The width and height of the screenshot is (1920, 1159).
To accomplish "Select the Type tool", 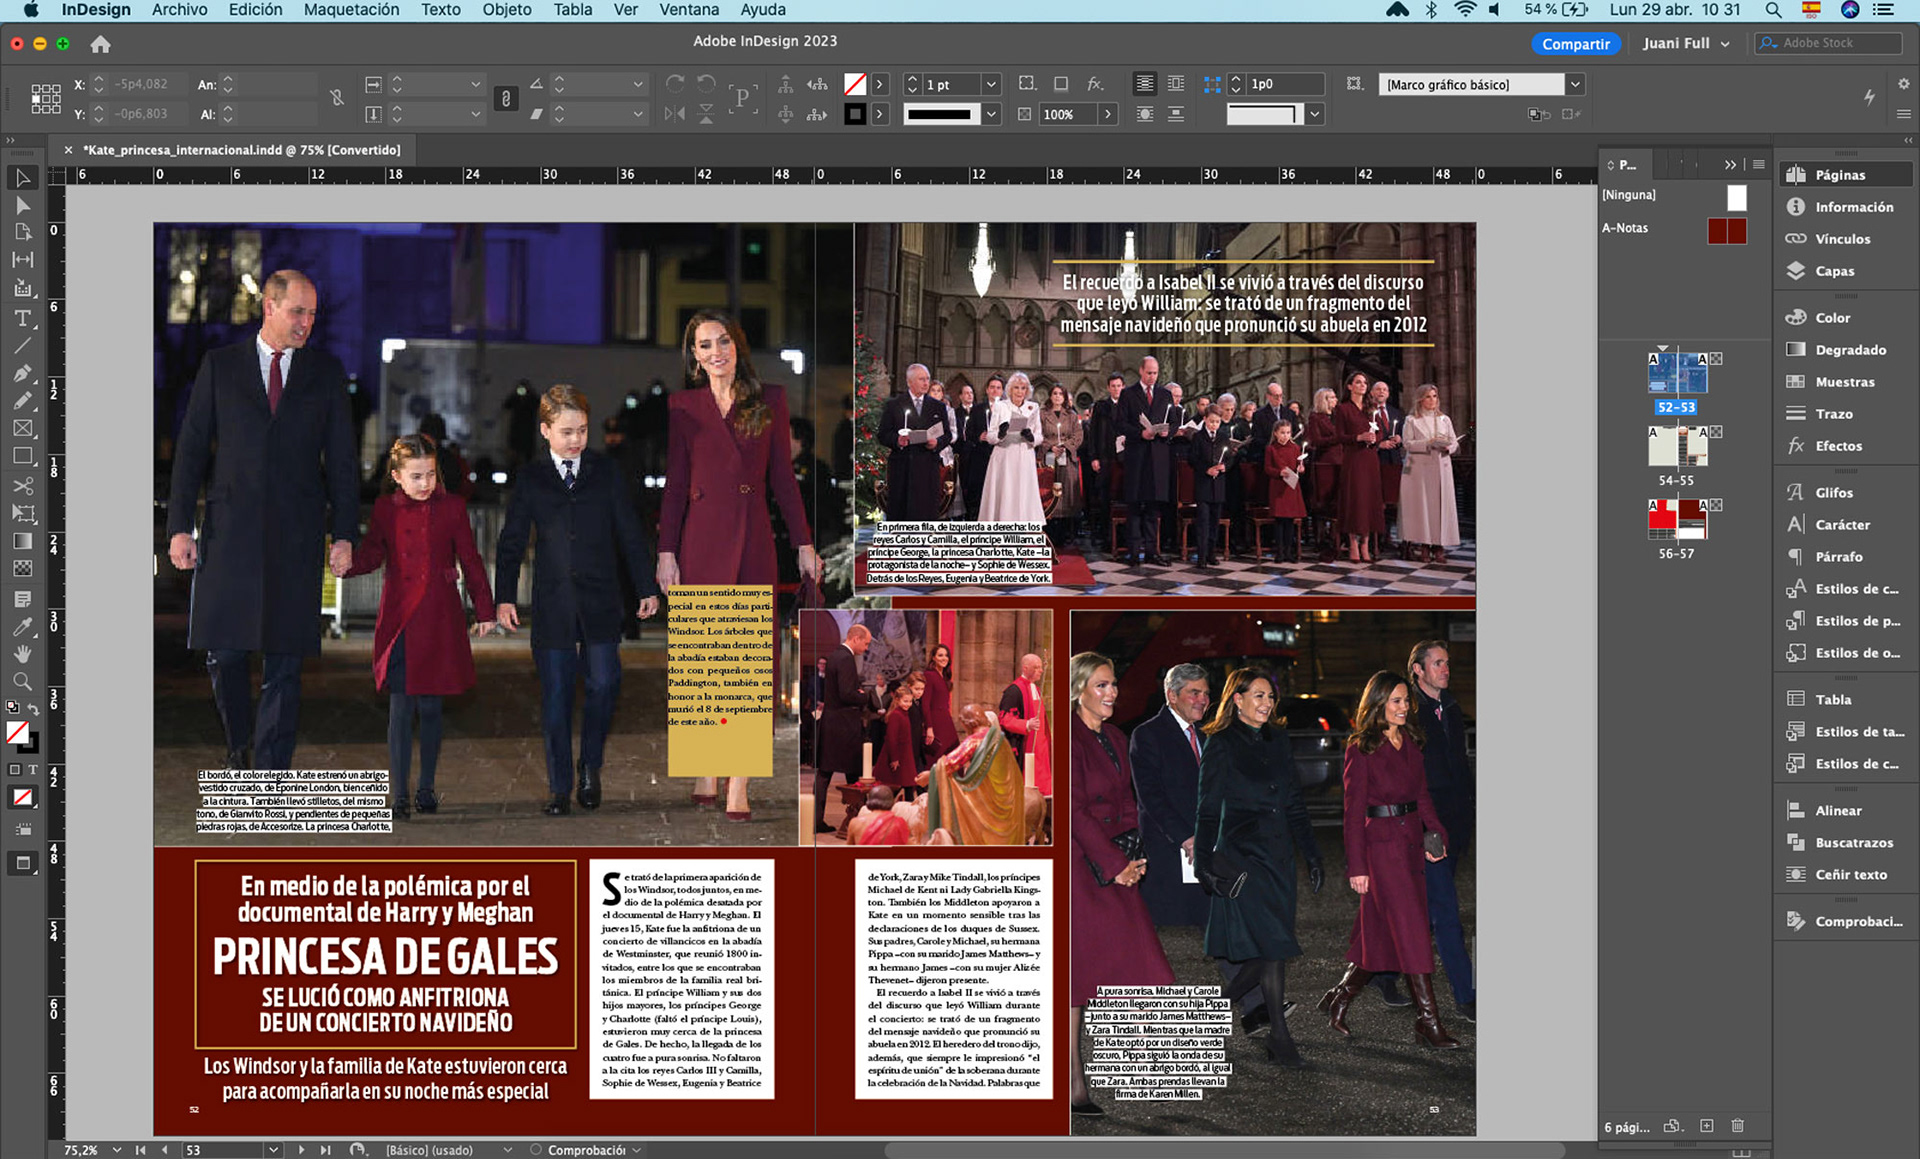I will click(x=22, y=318).
